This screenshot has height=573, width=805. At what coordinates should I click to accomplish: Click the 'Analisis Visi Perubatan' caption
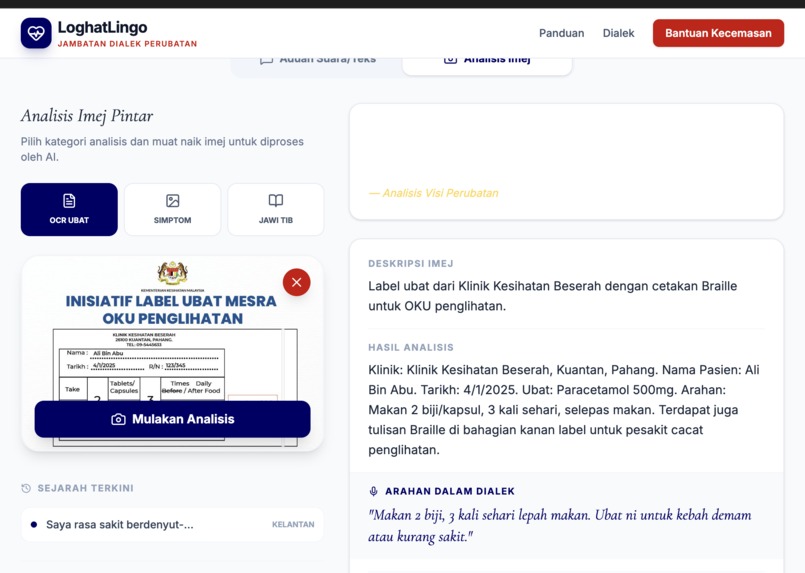click(x=433, y=193)
